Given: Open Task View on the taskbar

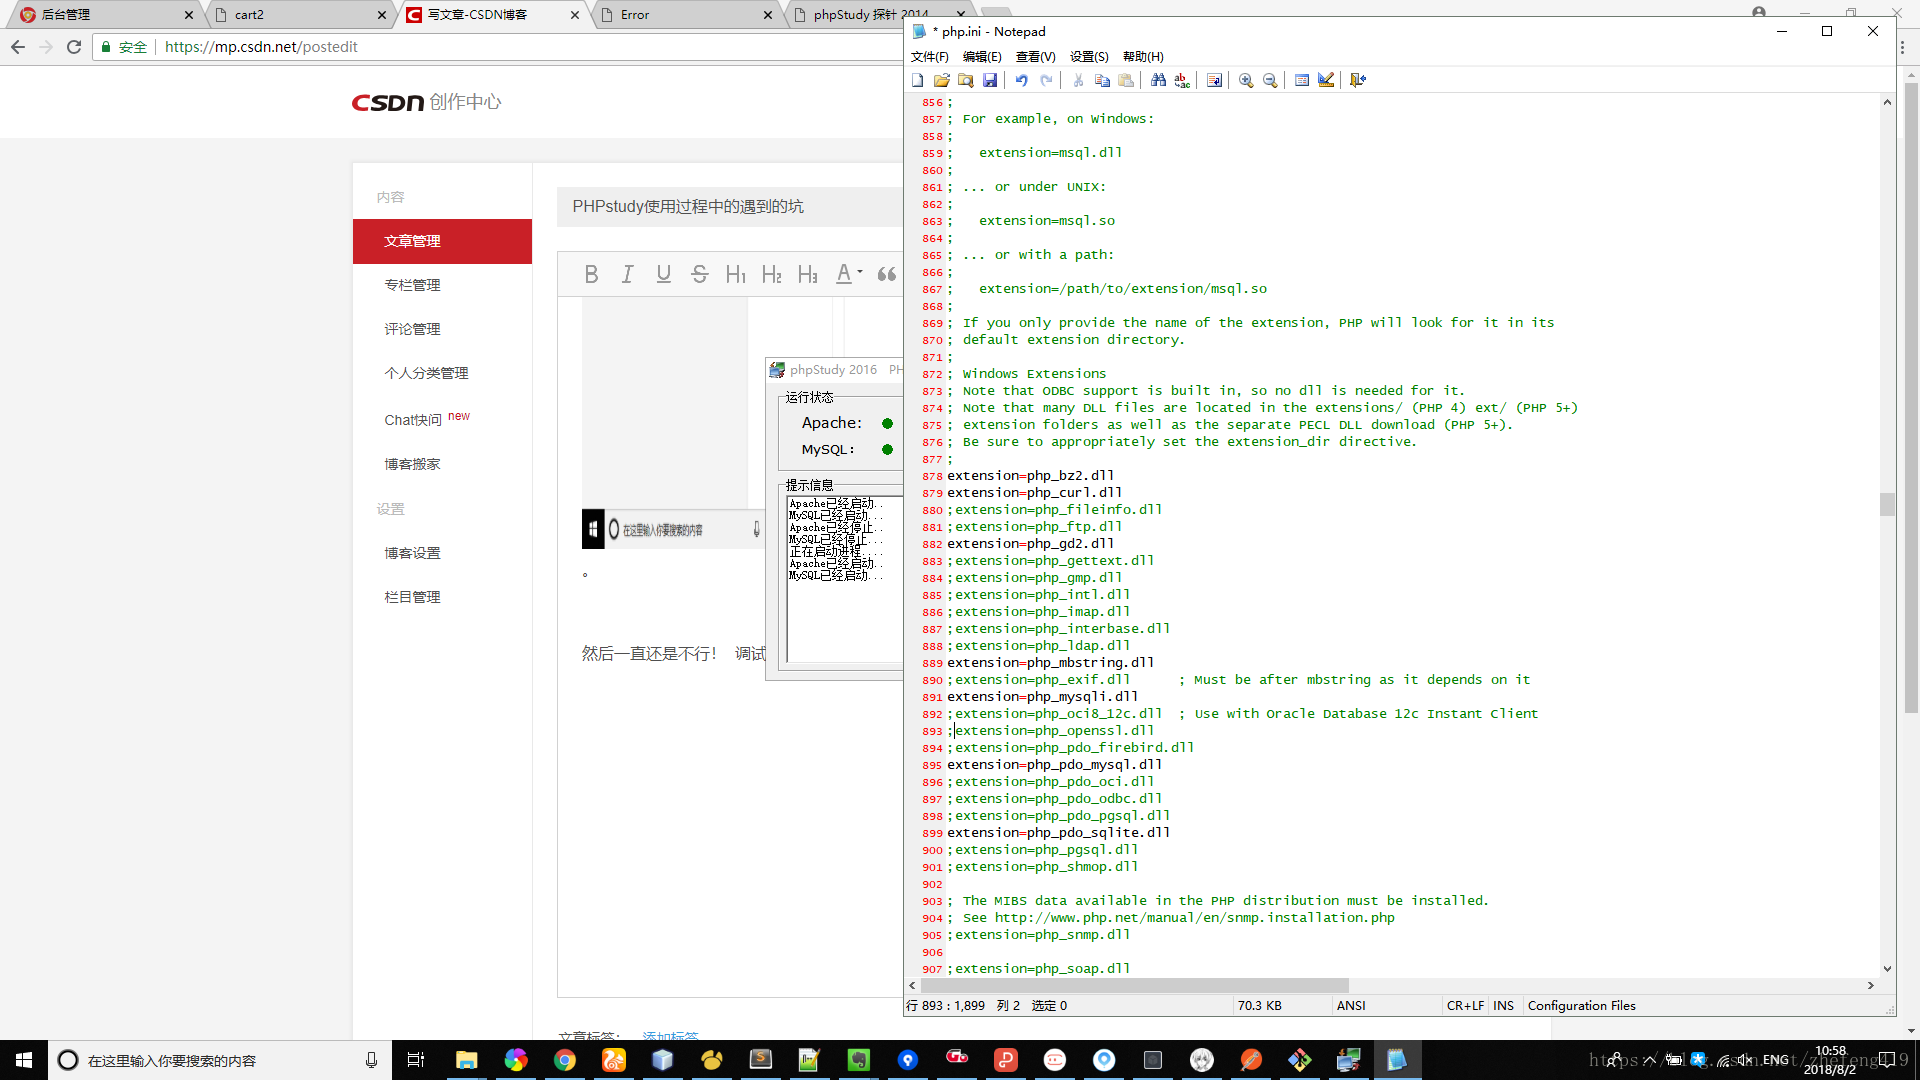Looking at the screenshot, I should point(416,1060).
